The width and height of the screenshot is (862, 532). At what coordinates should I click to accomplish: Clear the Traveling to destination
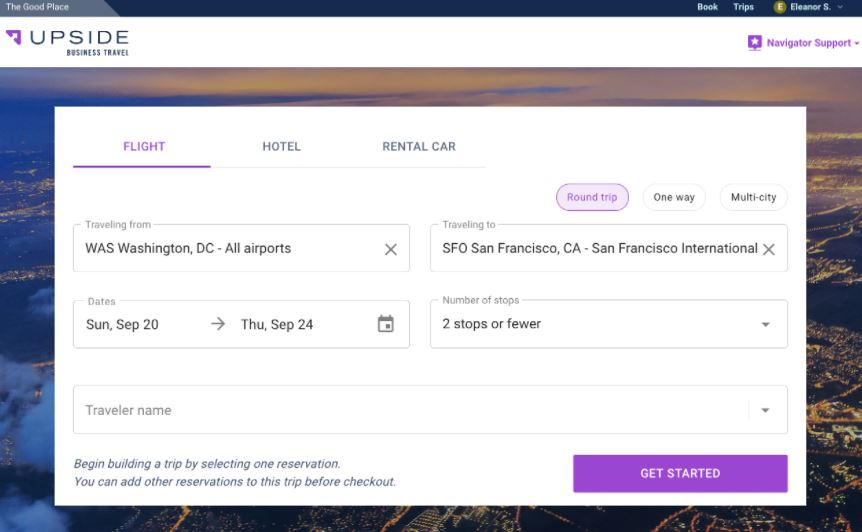click(x=769, y=249)
